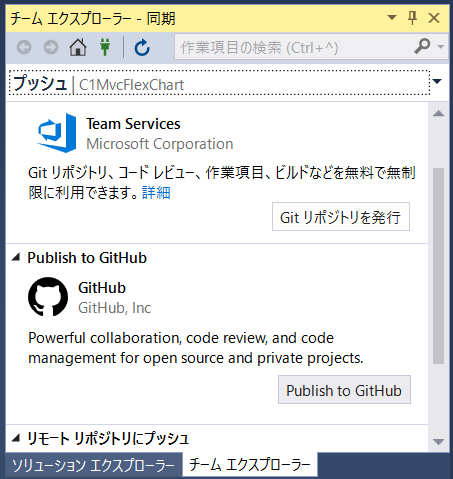This screenshot has height=479, width=453.
Task: Collapse リモート リポジトリにプッシュ section
Action: pos(16,438)
